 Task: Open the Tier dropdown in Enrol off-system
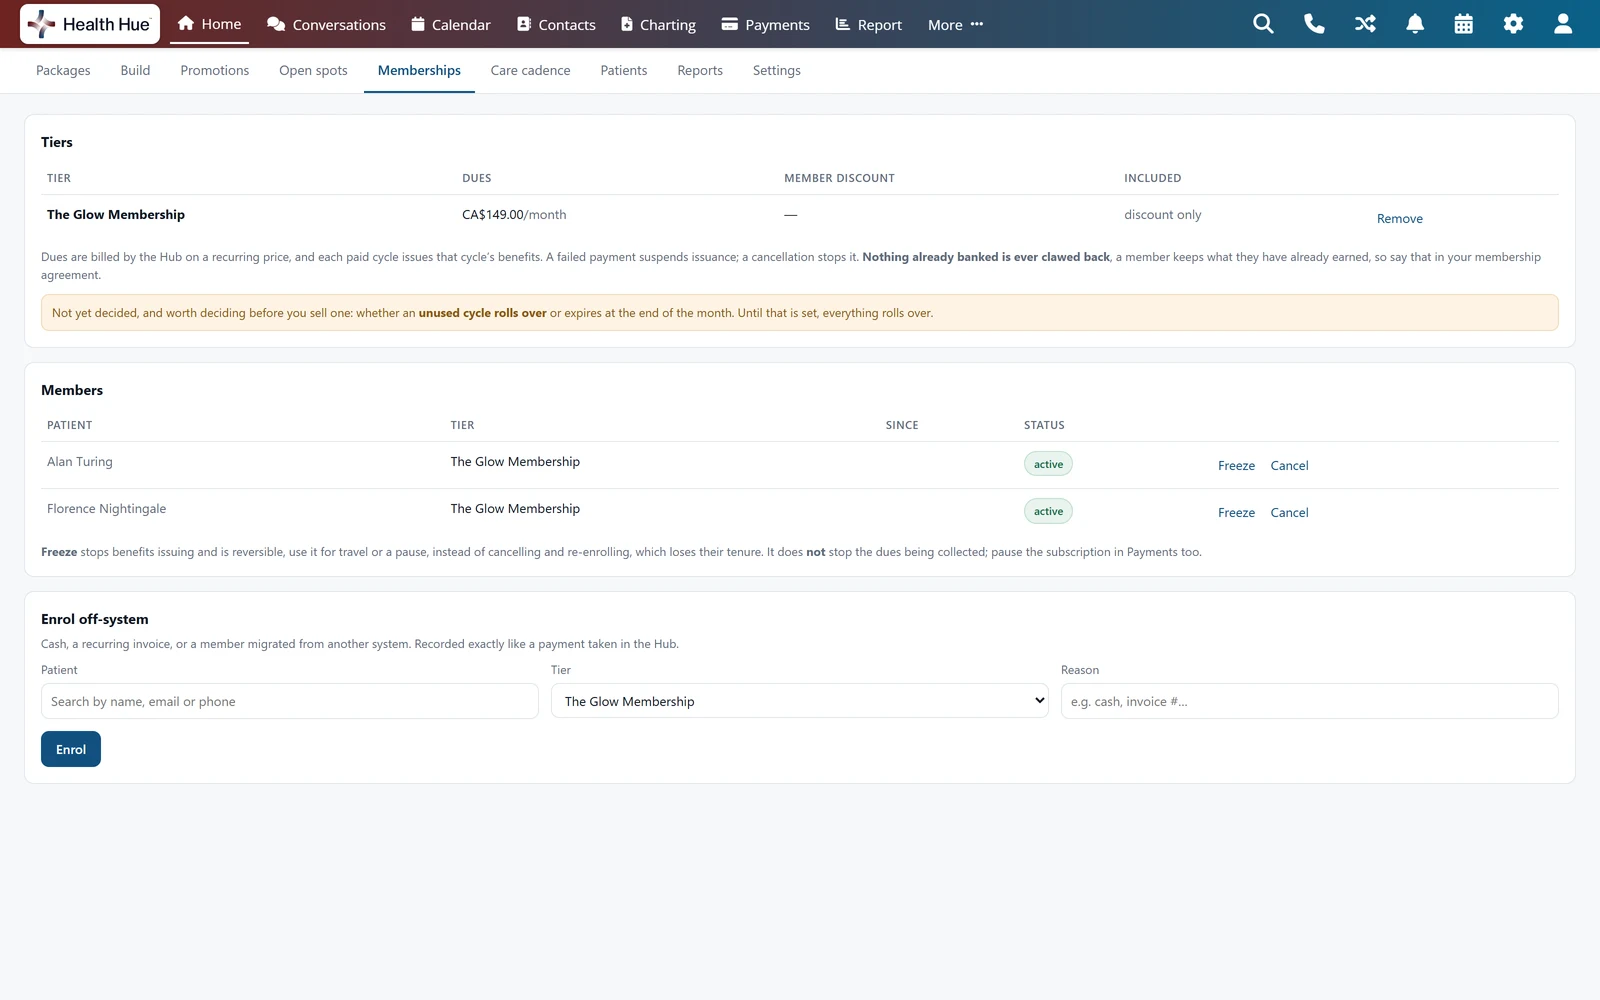point(800,701)
